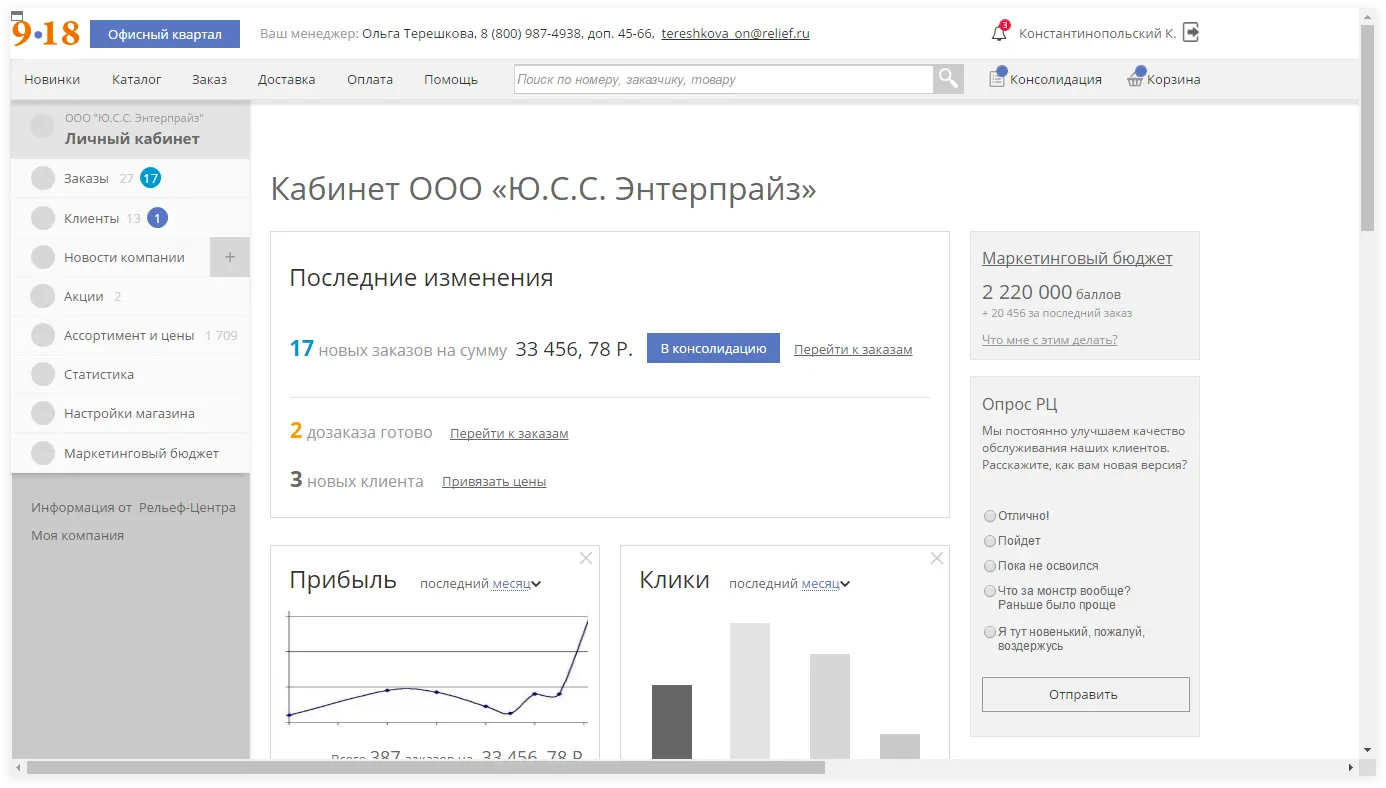Click the Корзина basket icon
The width and height of the screenshot is (1386, 788).
click(1135, 80)
